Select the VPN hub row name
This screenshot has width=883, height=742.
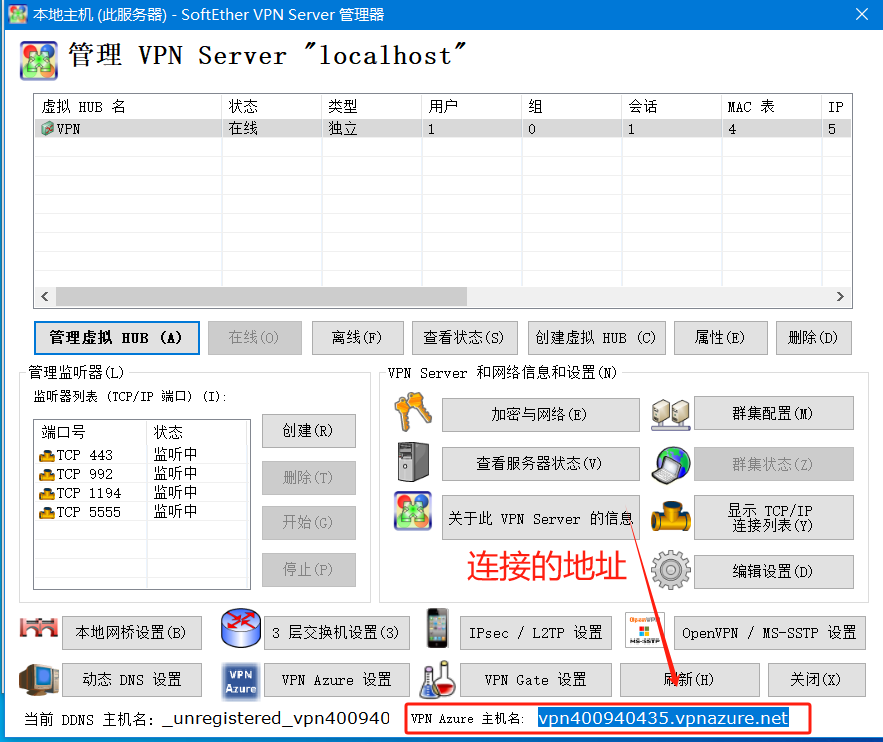point(68,129)
